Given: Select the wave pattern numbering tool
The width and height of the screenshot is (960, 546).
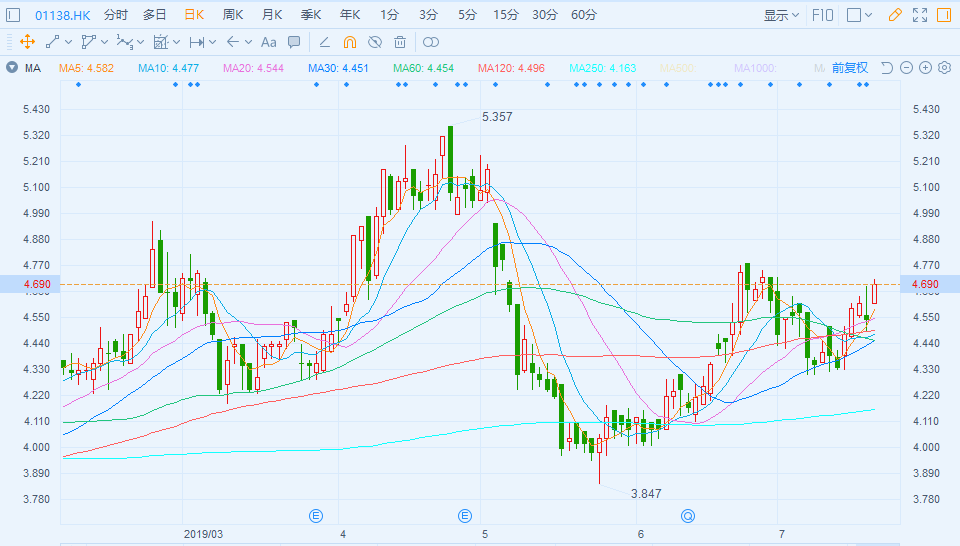Looking at the screenshot, I should click(x=125, y=42).
